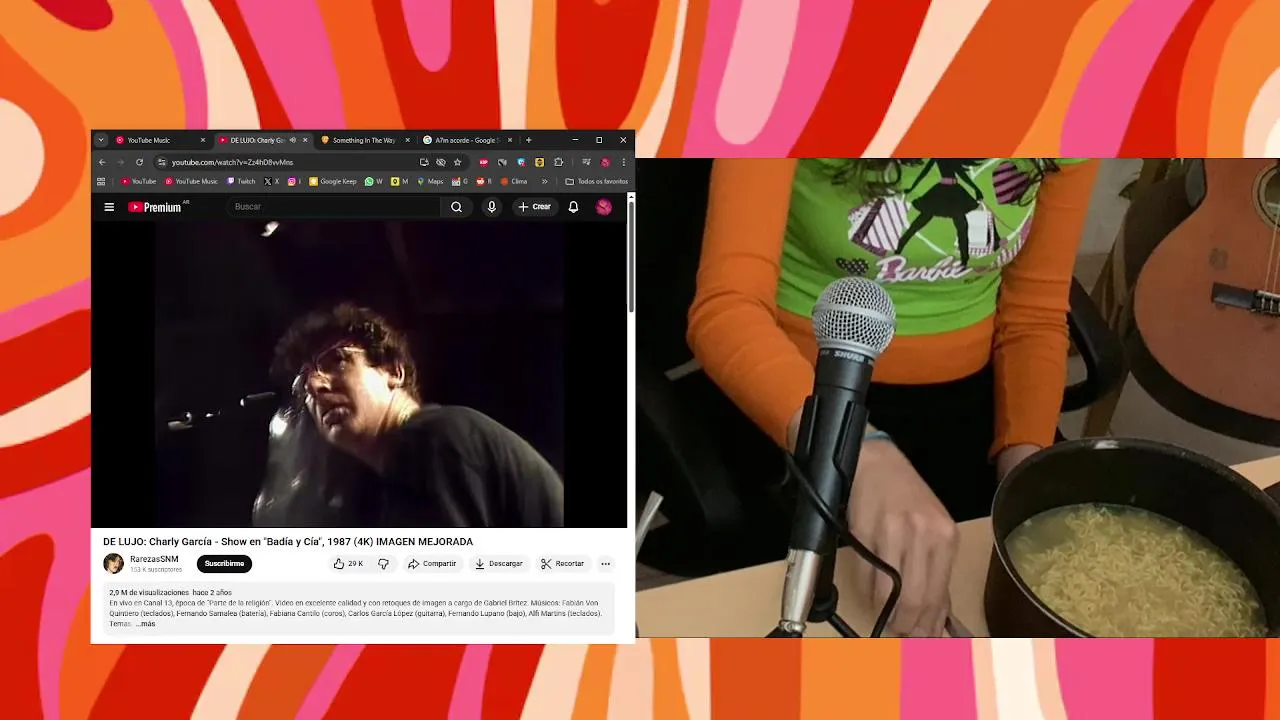1280x720 pixels.
Task: Expand the tab search dropdown arrow
Action: click(x=101, y=140)
